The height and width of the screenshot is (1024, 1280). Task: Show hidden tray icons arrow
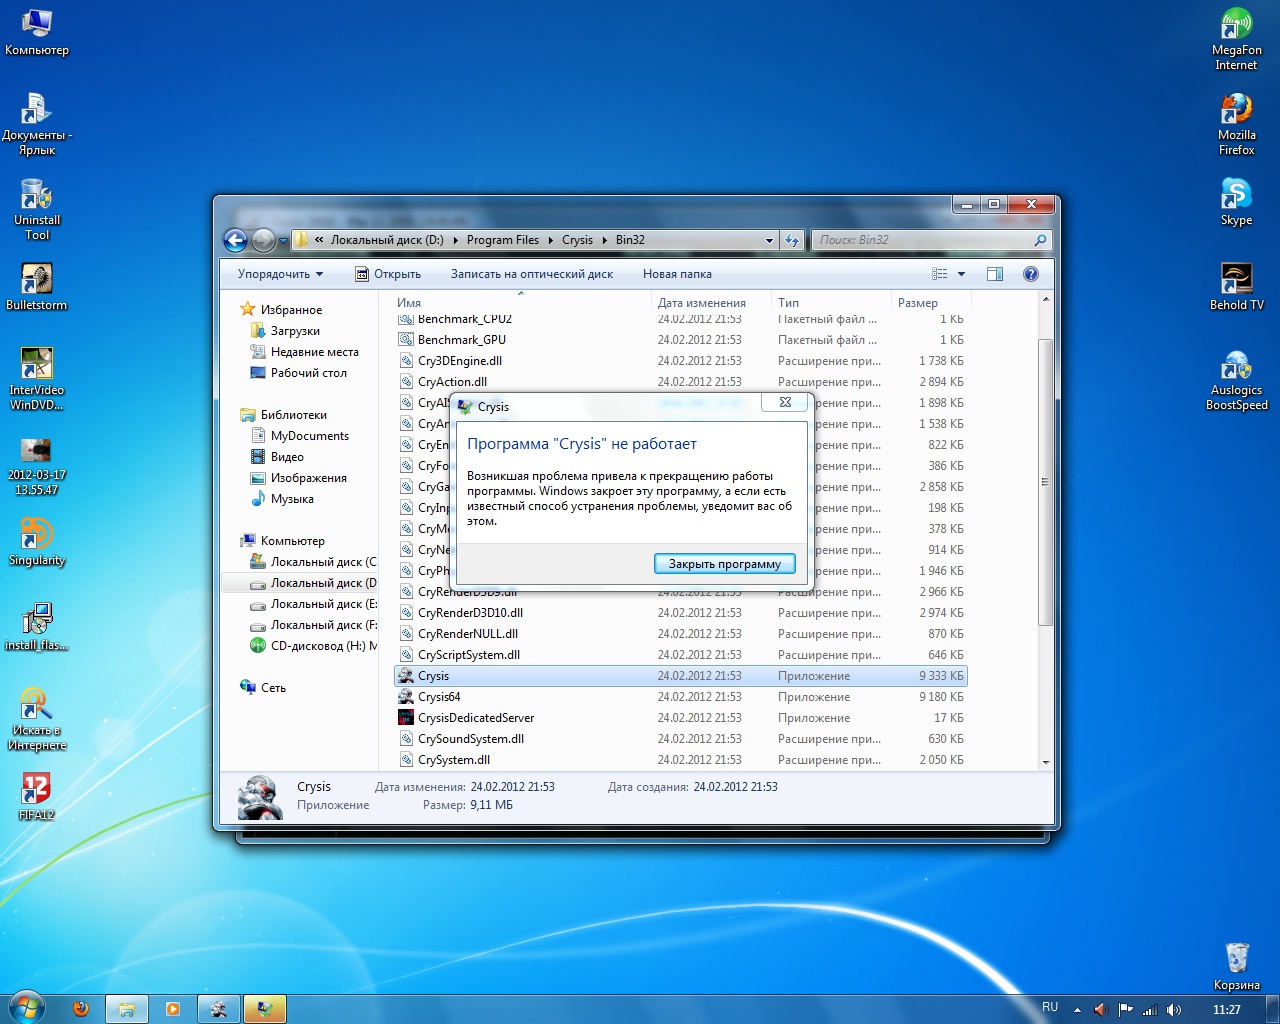click(1077, 1010)
